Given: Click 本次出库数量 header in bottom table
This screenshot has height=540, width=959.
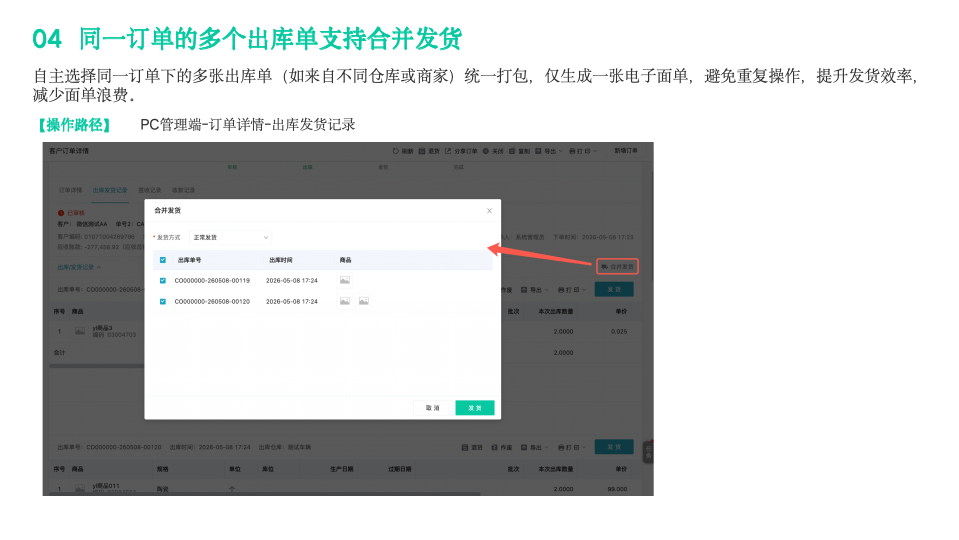Looking at the screenshot, I should point(555,469).
